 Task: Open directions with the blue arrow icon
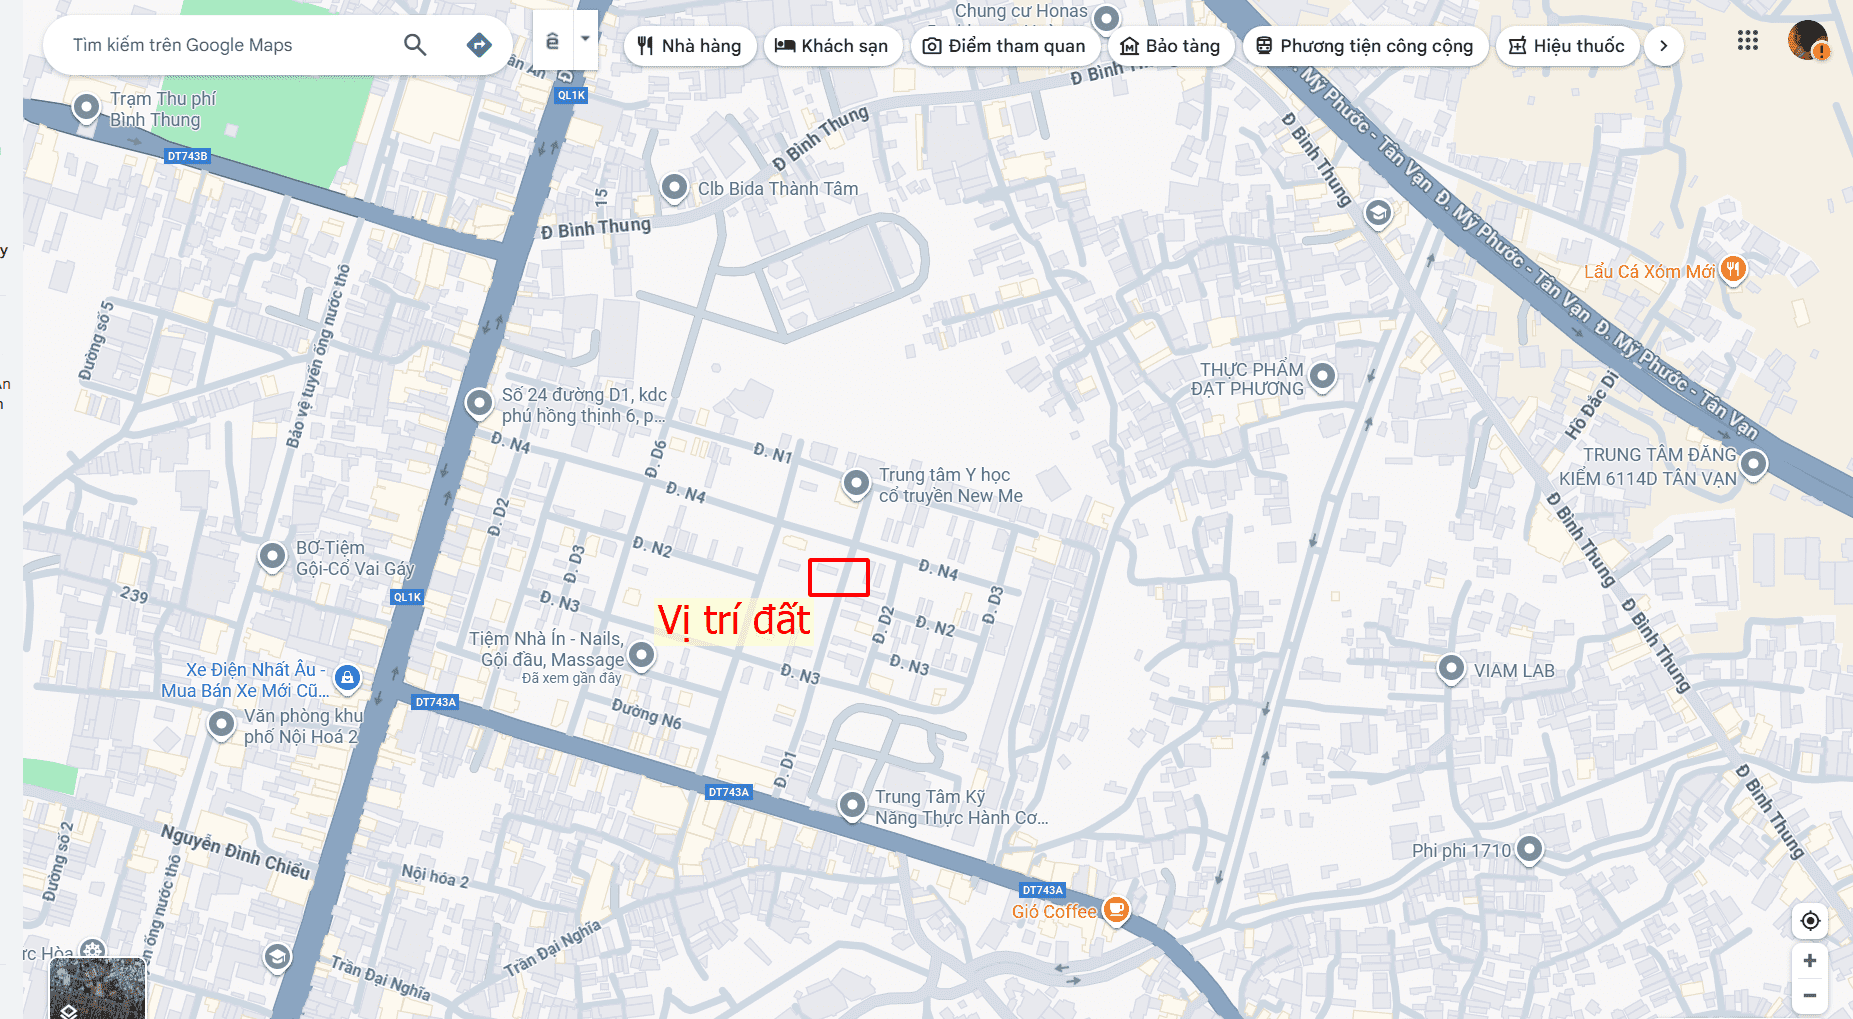coord(479,45)
